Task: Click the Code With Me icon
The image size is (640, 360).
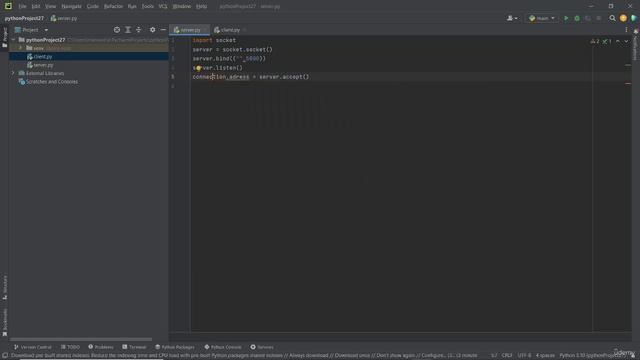Action: pos(633,18)
